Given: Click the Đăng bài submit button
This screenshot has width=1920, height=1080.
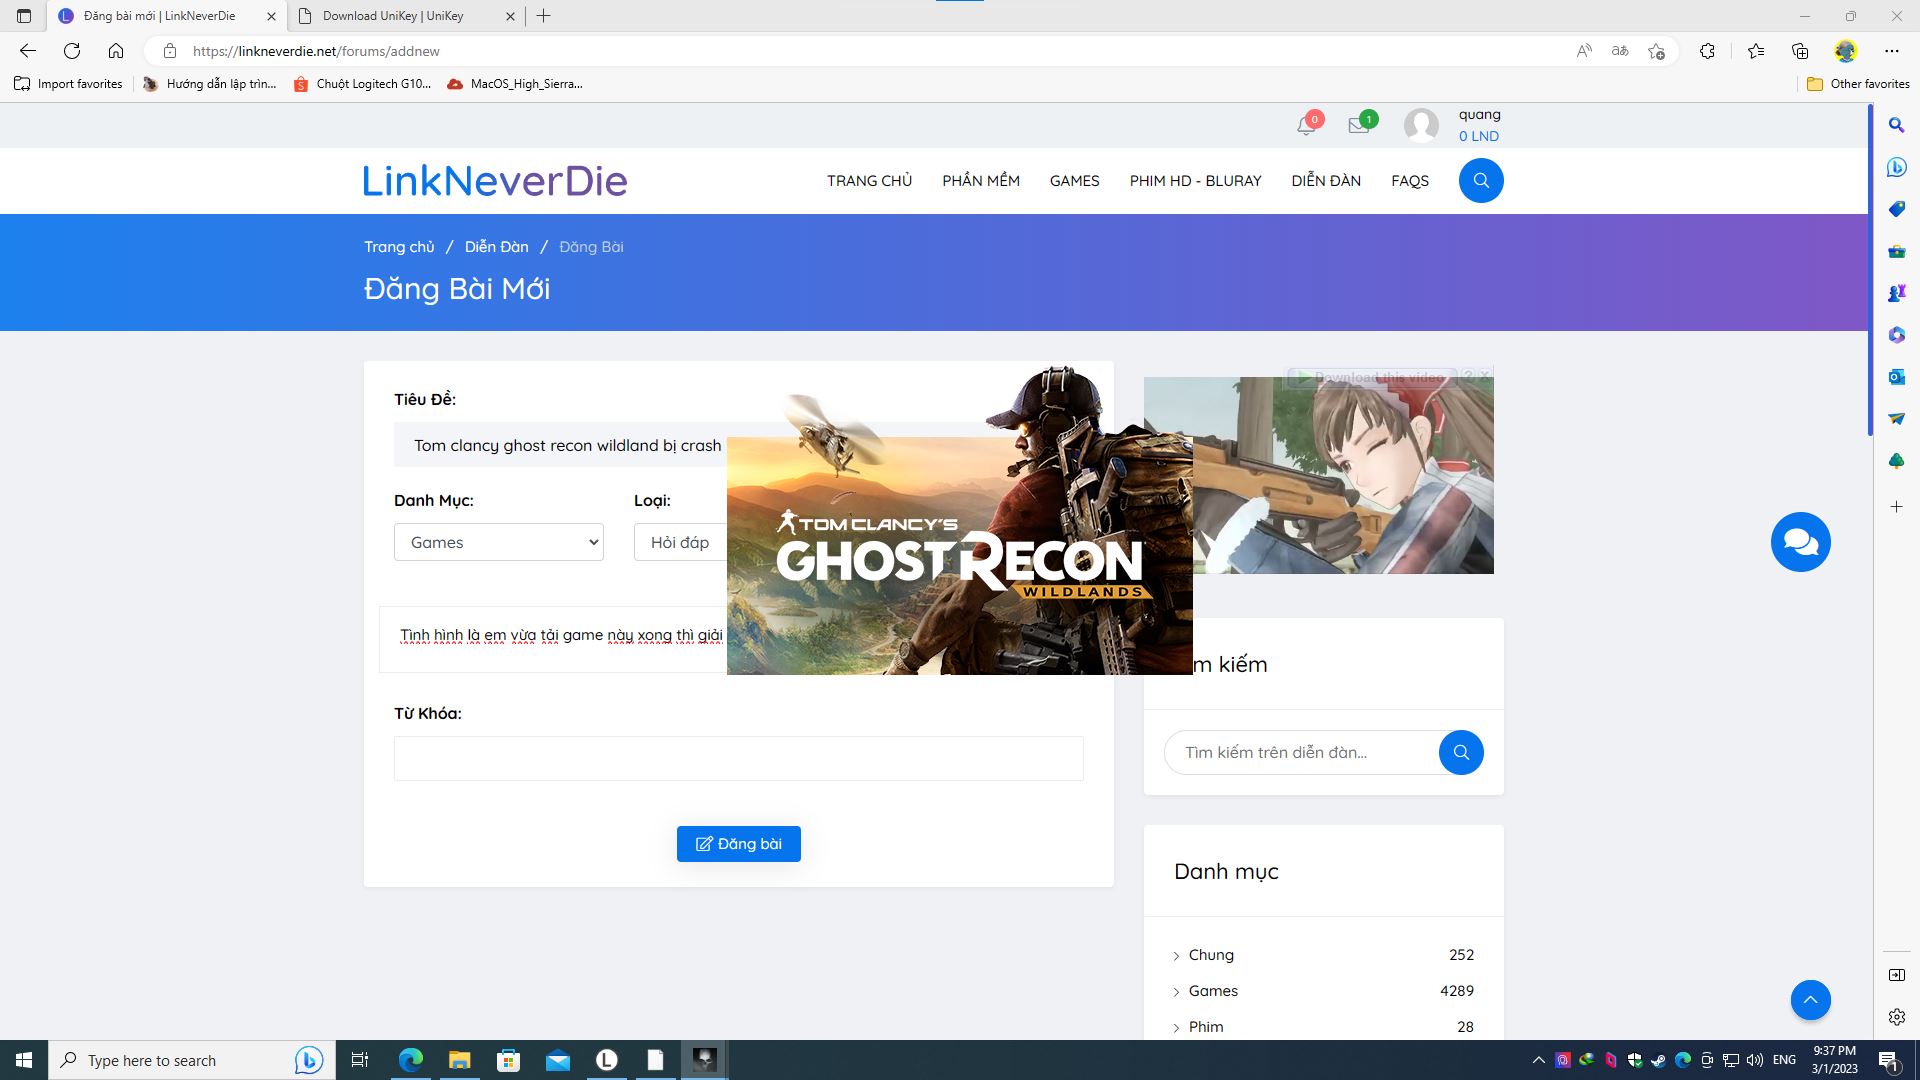Looking at the screenshot, I should click(x=738, y=844).
